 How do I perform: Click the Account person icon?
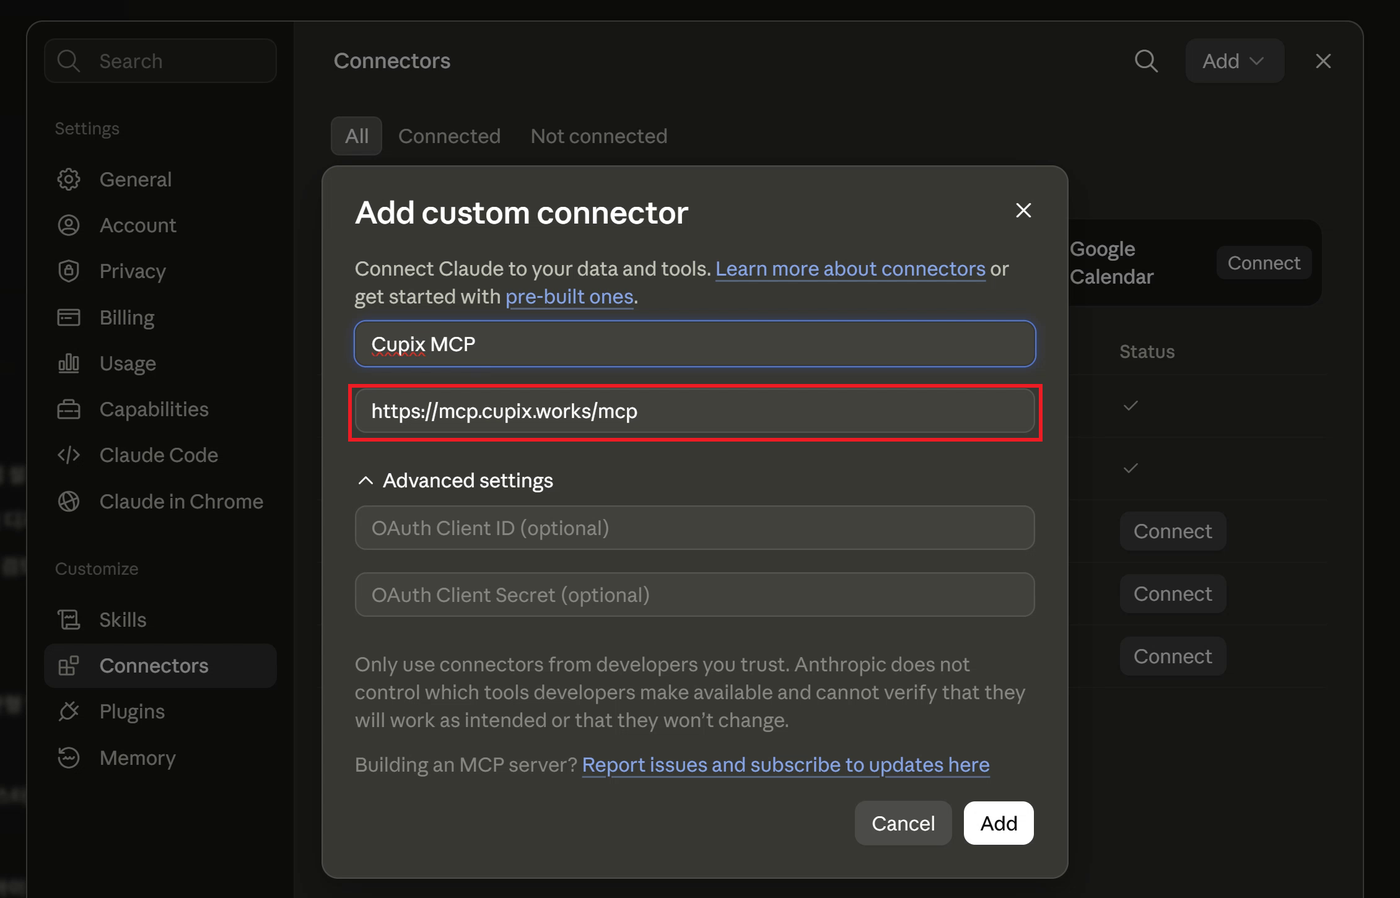(x=69, y=225)
